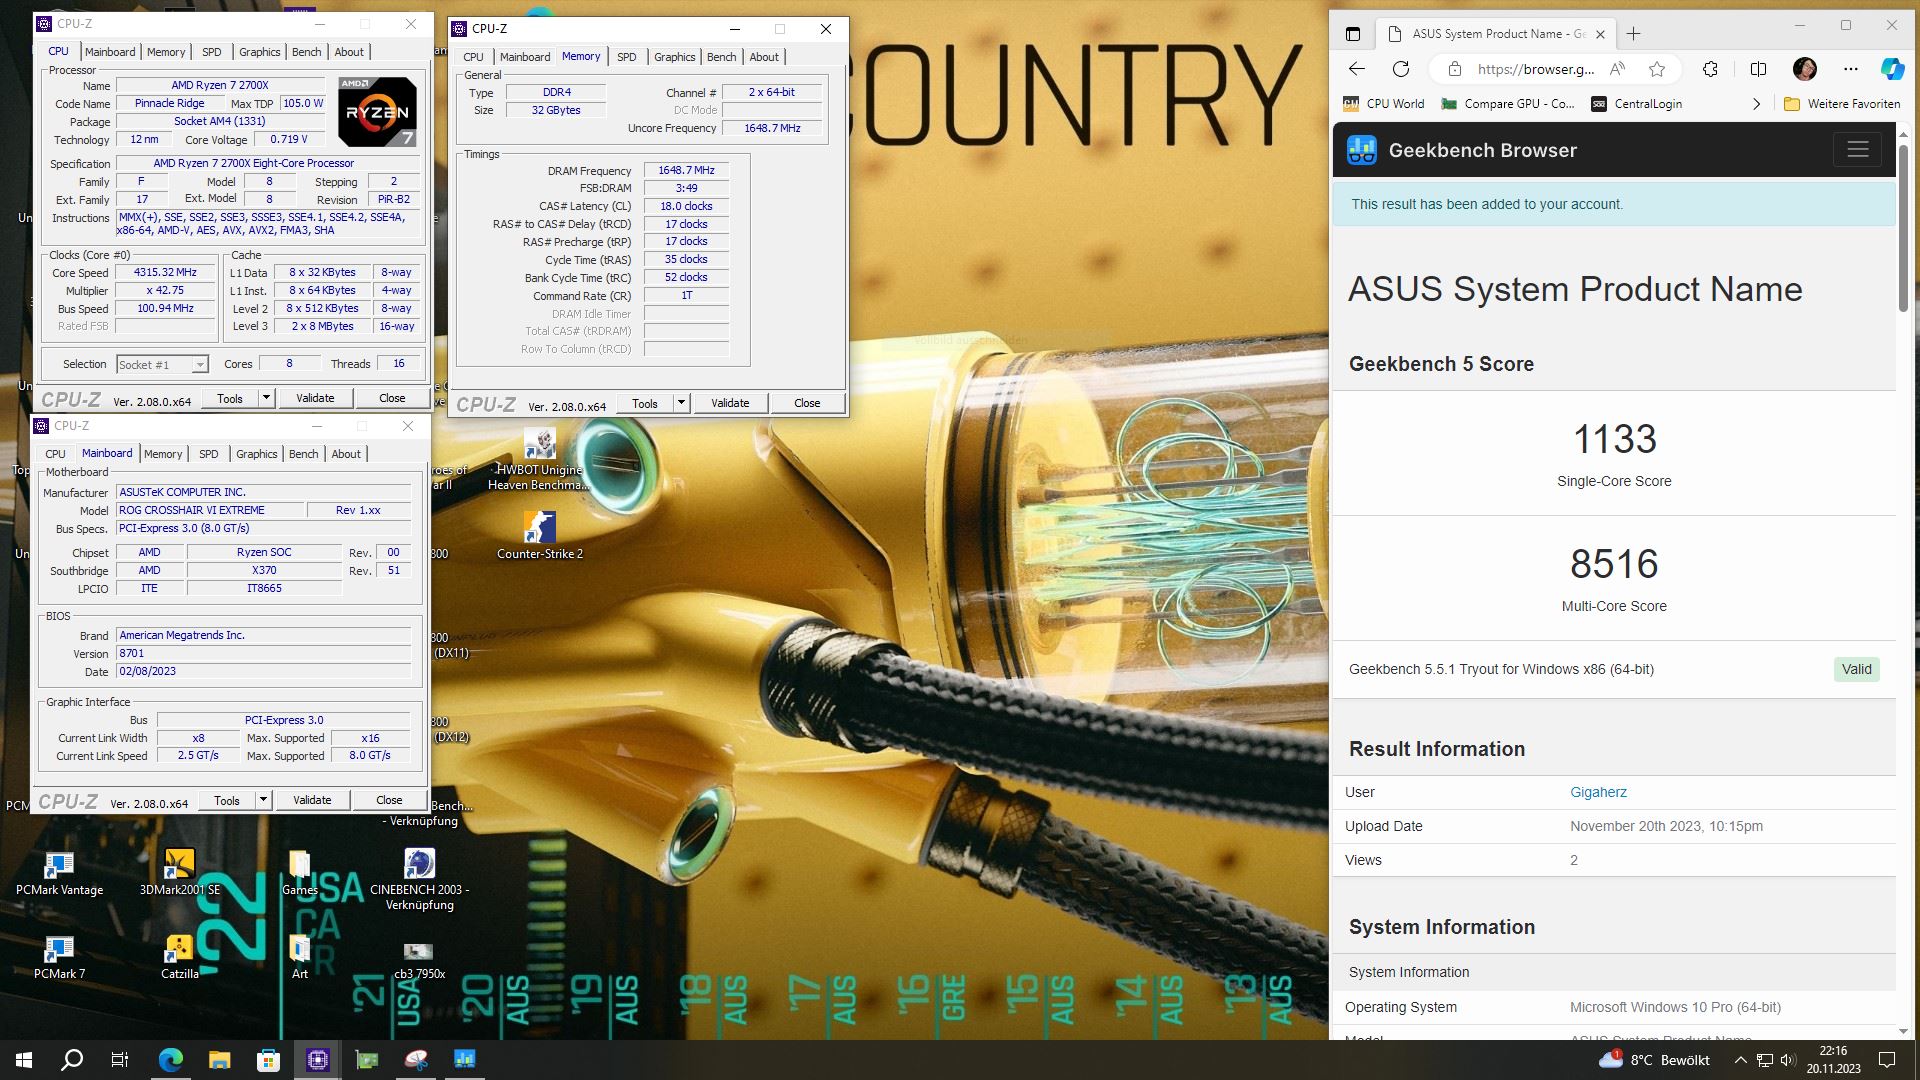
Task: Open SPD tab in top-left CPU-Z window
Action: (211, 52)
